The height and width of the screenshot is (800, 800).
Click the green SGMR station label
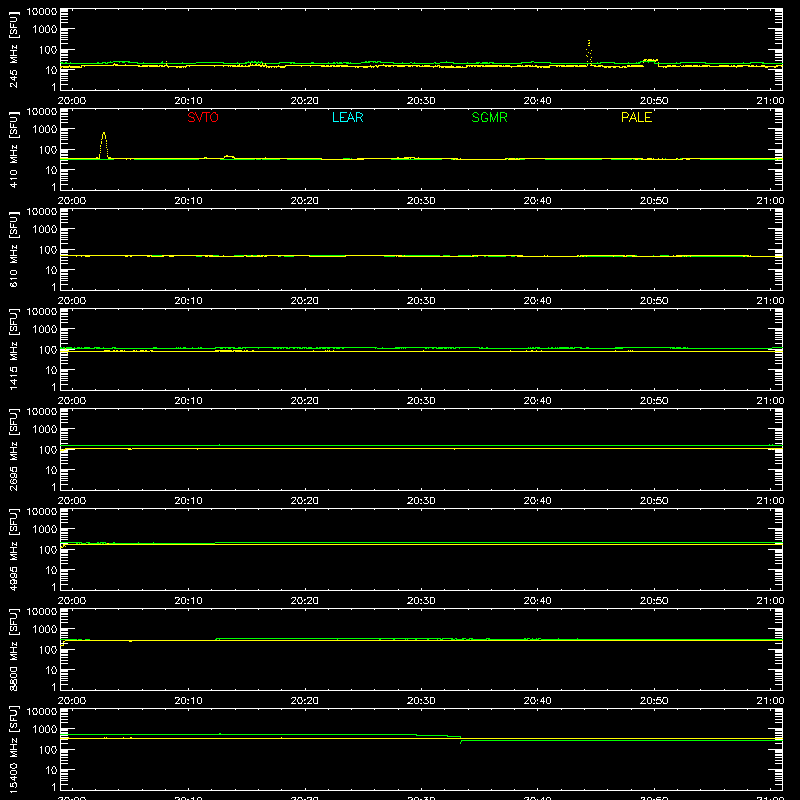click(x=489, y=117)
